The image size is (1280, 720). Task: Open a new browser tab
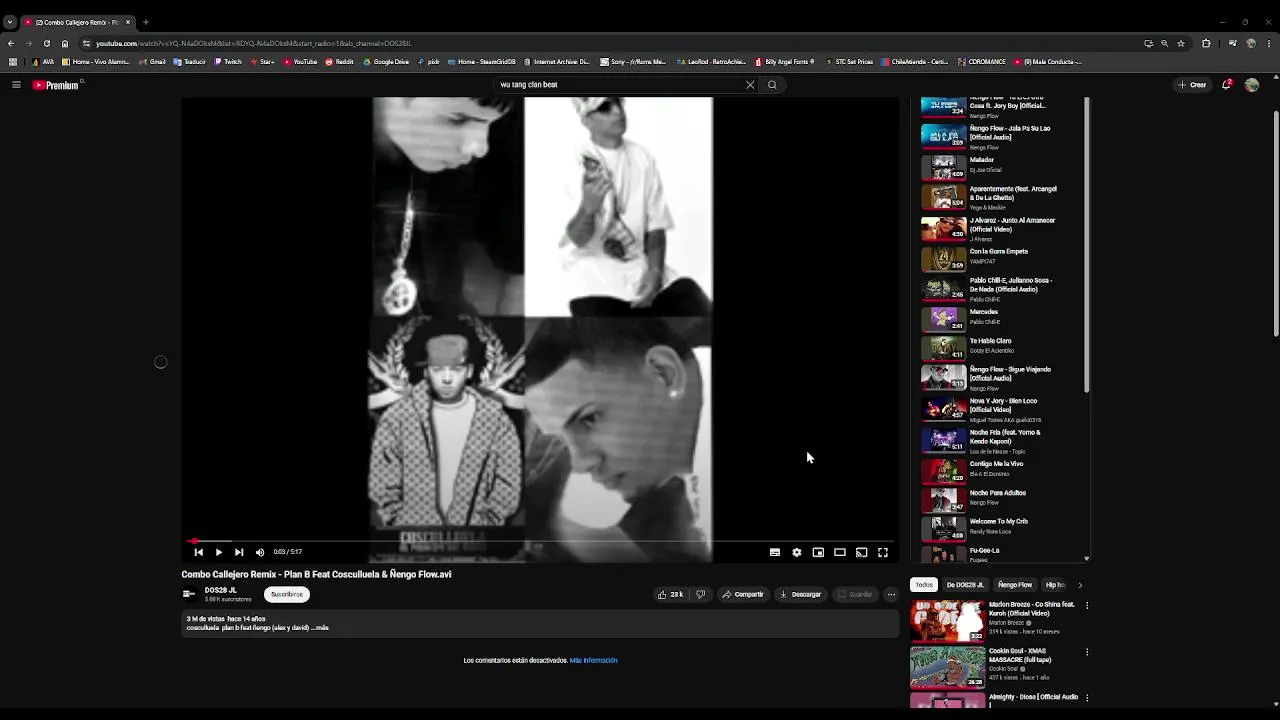click(146, 22)
